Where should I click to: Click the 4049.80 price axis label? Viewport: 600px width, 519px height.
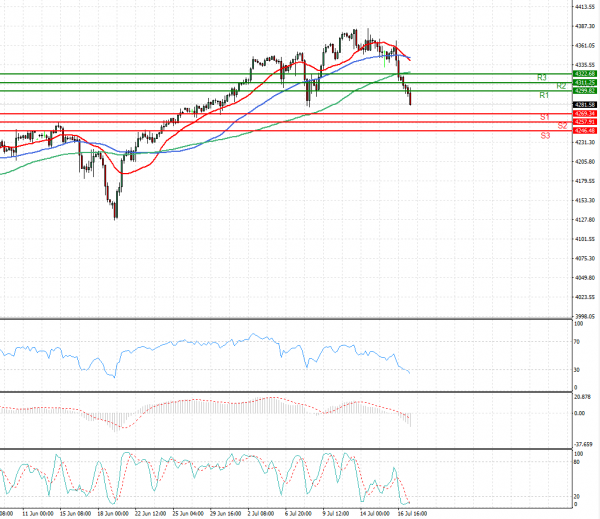[585, 278]
